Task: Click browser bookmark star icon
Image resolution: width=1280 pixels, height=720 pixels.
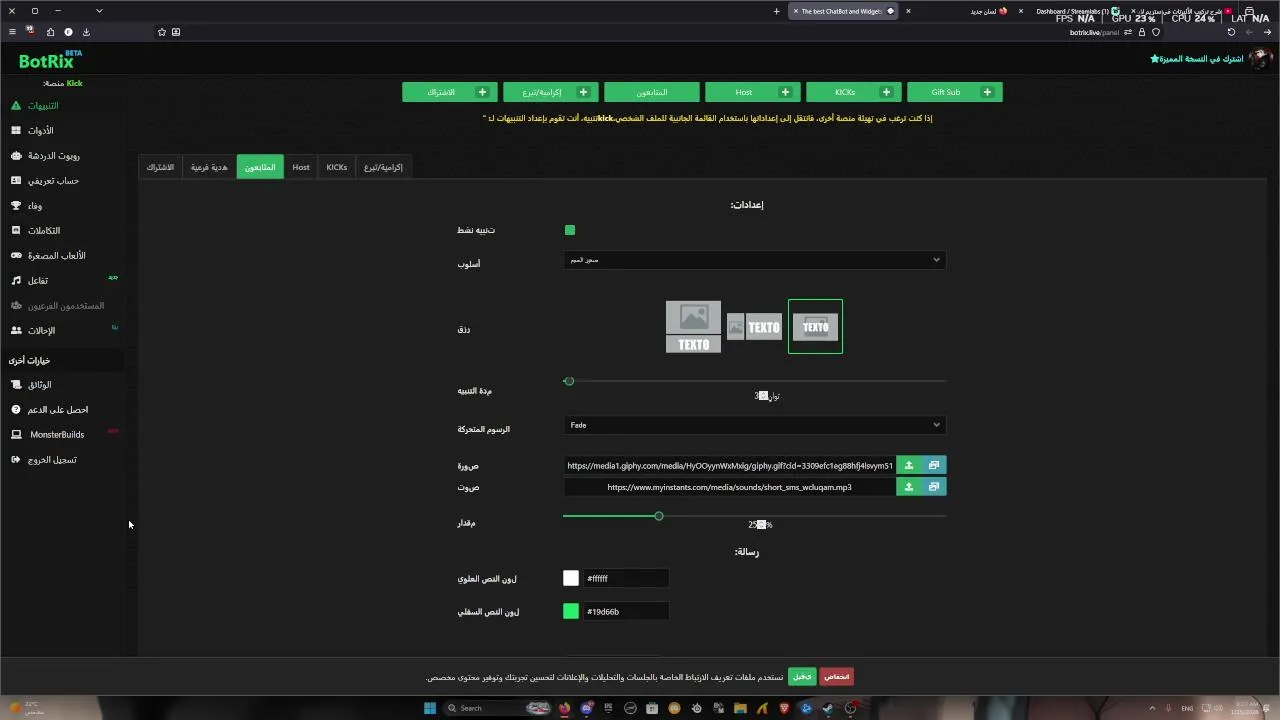Action: tap(161, 32)
